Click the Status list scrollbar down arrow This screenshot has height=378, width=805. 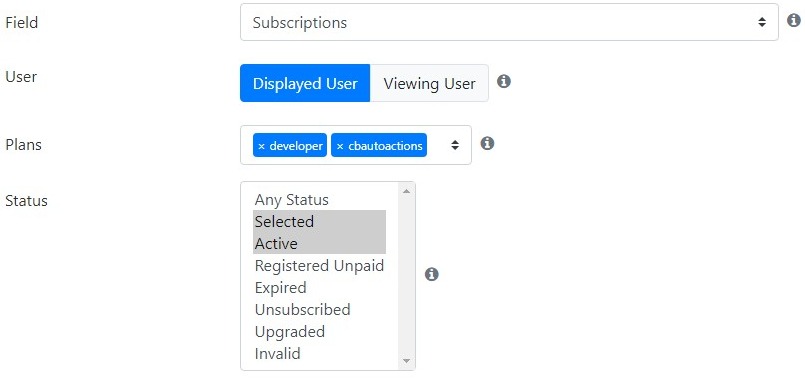pyautogui.click(x=407, y=361)
